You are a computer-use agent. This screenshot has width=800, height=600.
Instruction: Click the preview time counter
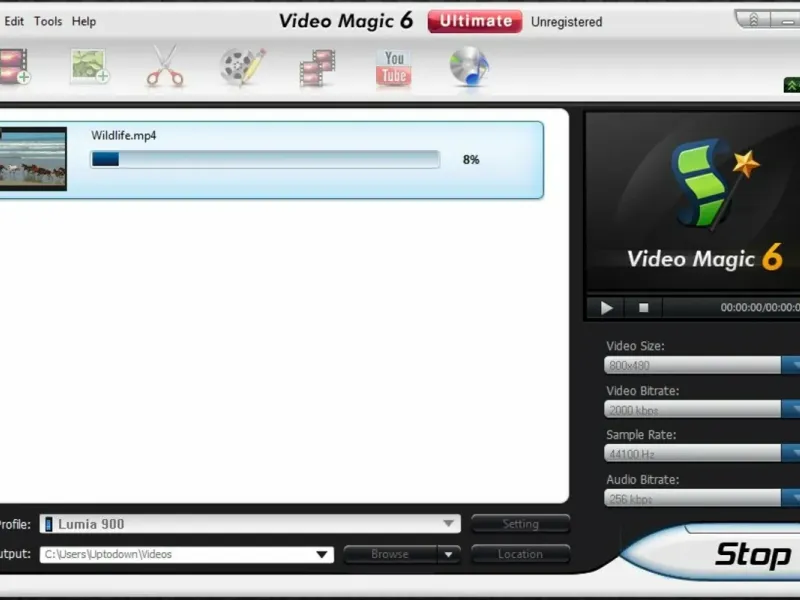point(760,307)
